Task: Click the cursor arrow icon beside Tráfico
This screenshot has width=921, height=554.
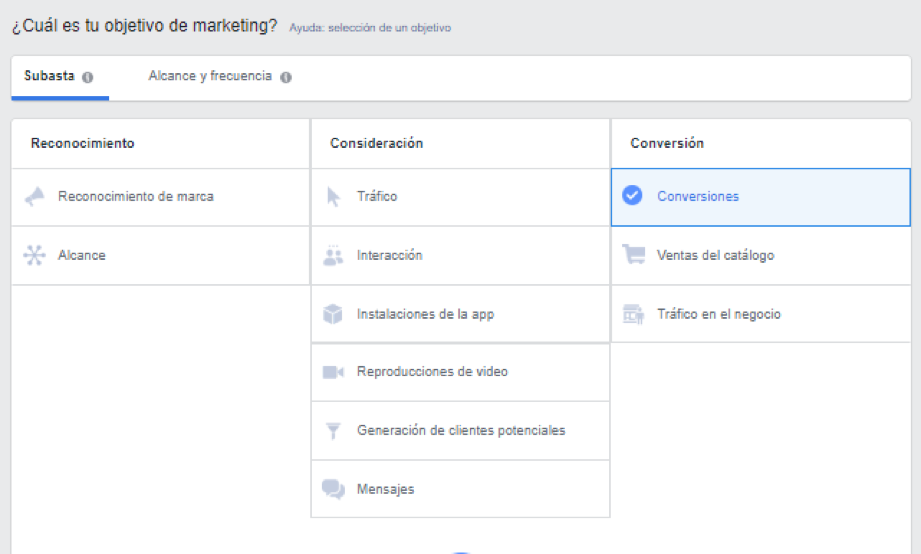Action: pos(333,197)
